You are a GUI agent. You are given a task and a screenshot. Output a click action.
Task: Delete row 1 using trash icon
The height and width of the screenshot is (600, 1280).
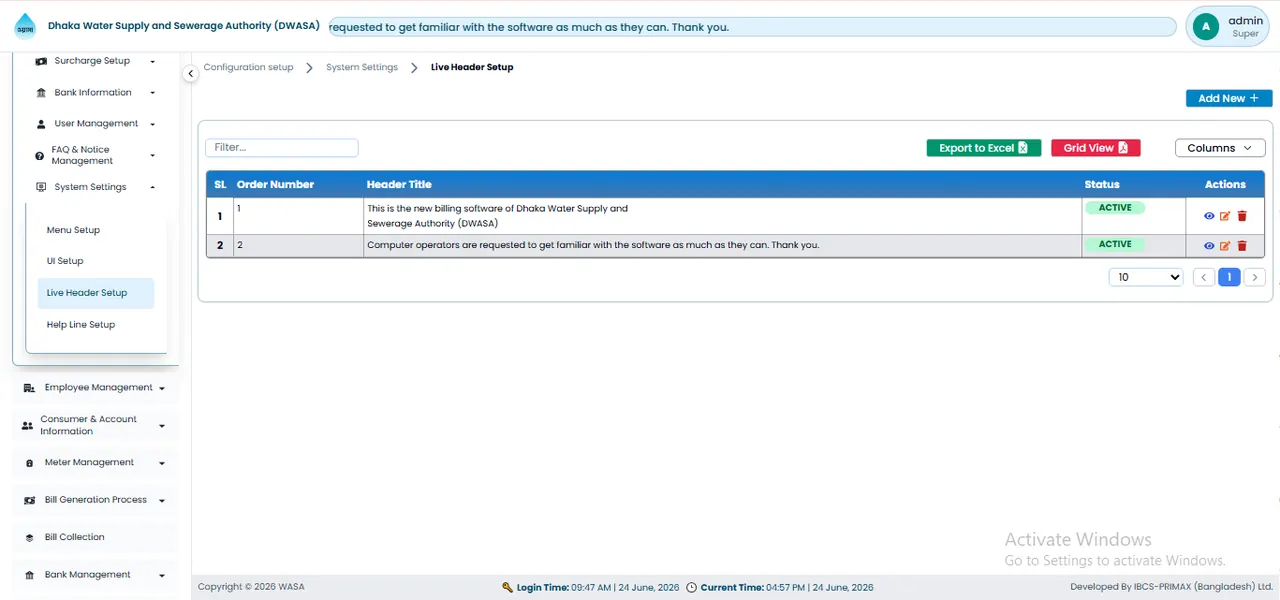pyautogui.click(x=1242, y=216)
